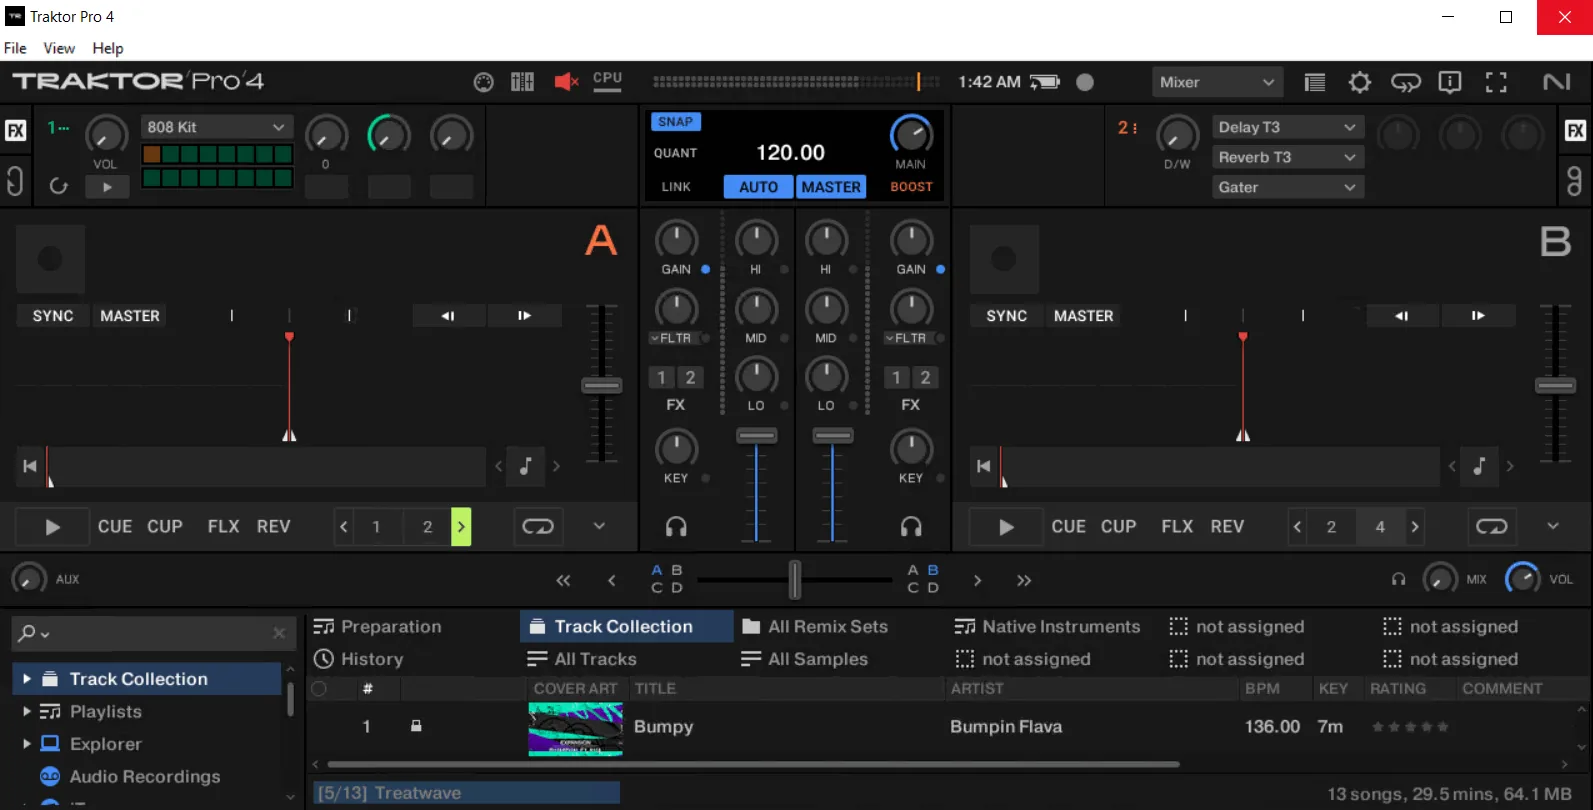Toggle SNAP mode
The height and width of the screenshot is (810, 1593).
click(676, 122)
